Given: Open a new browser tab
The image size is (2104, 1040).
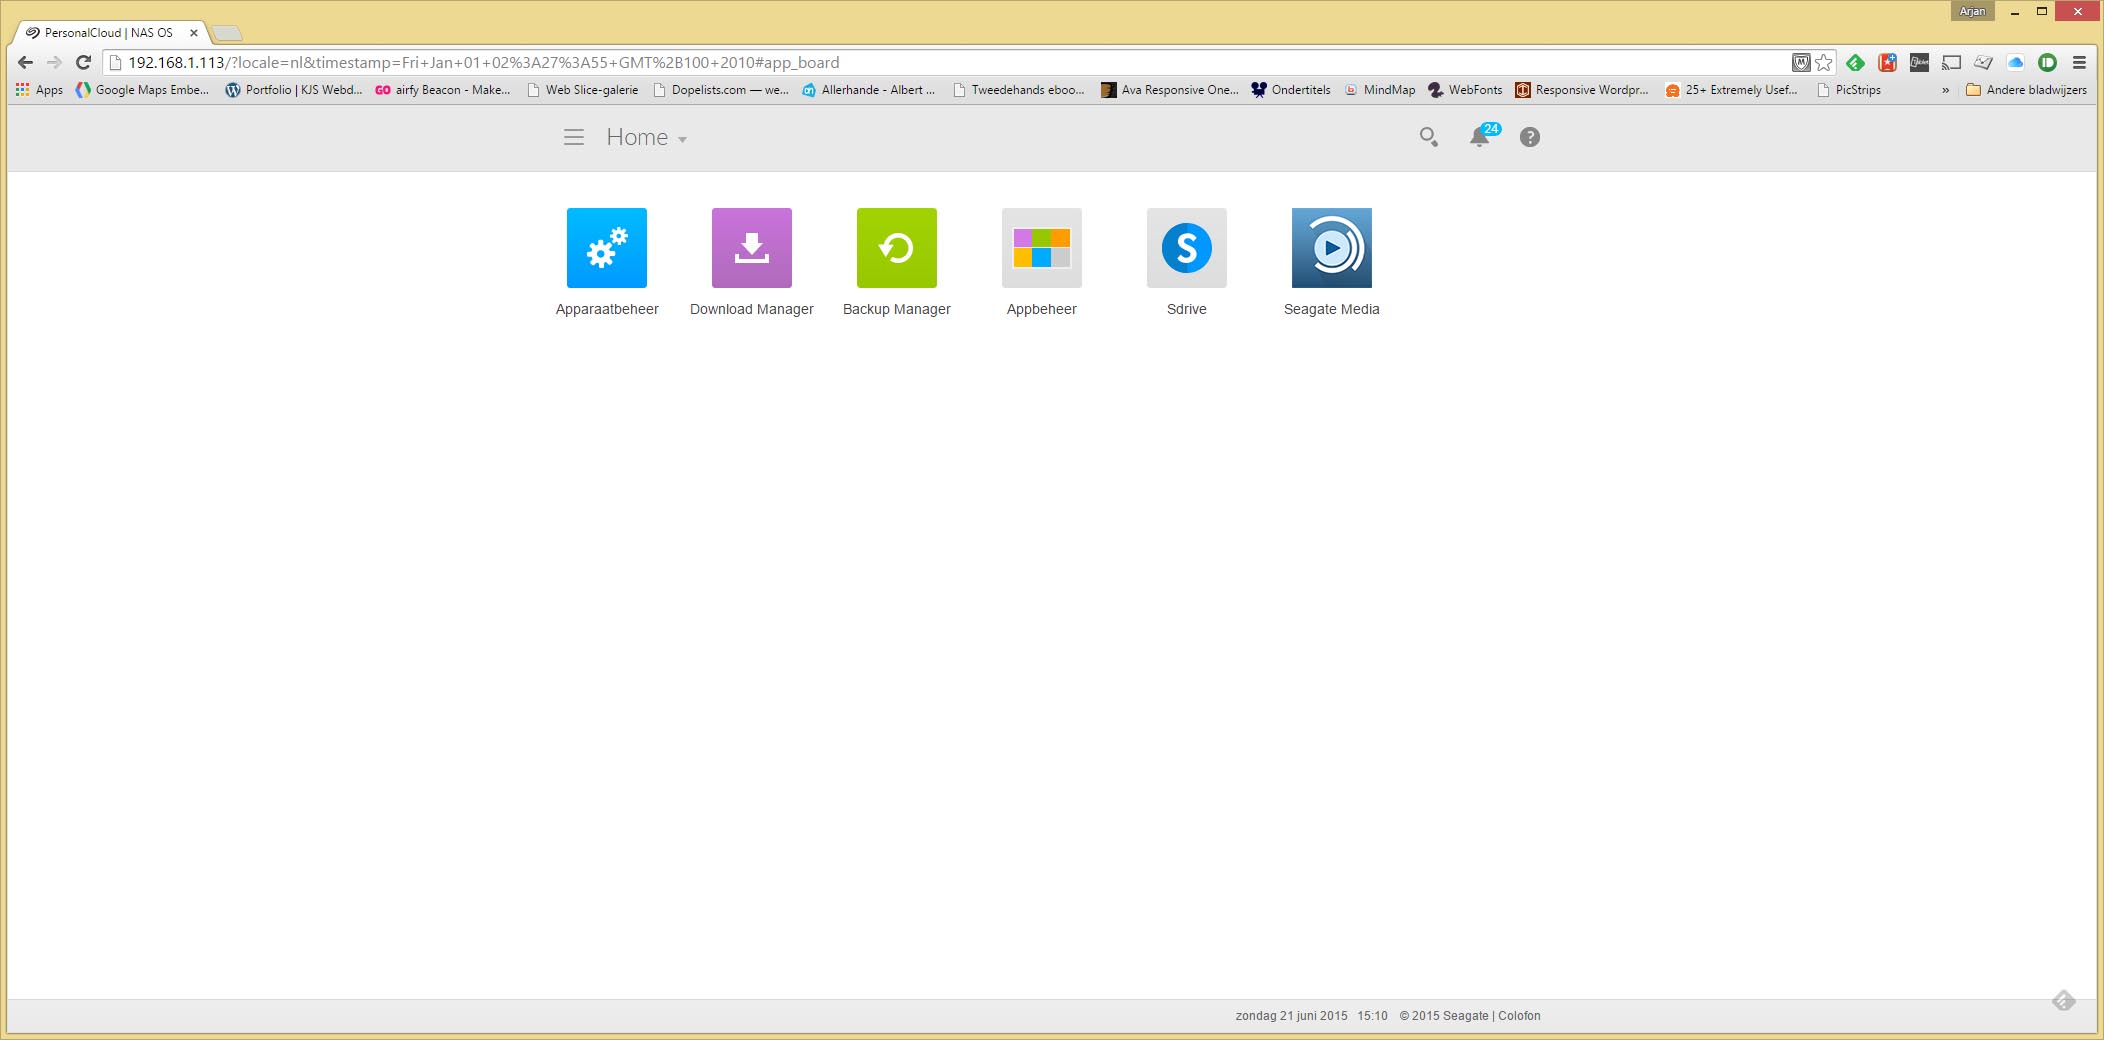Looking at the screenshot, I should (228, 33).
